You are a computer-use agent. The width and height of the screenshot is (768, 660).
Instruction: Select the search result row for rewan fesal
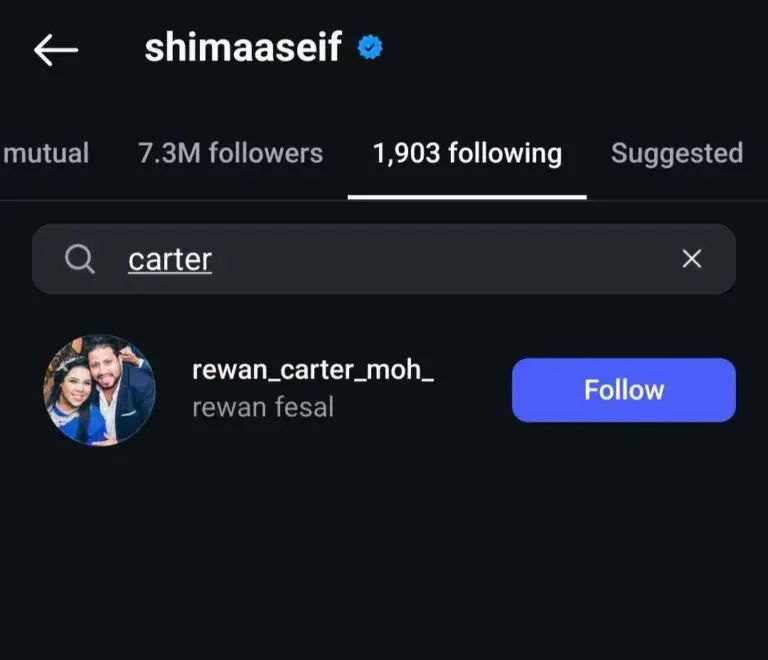[x=330, y=390]
